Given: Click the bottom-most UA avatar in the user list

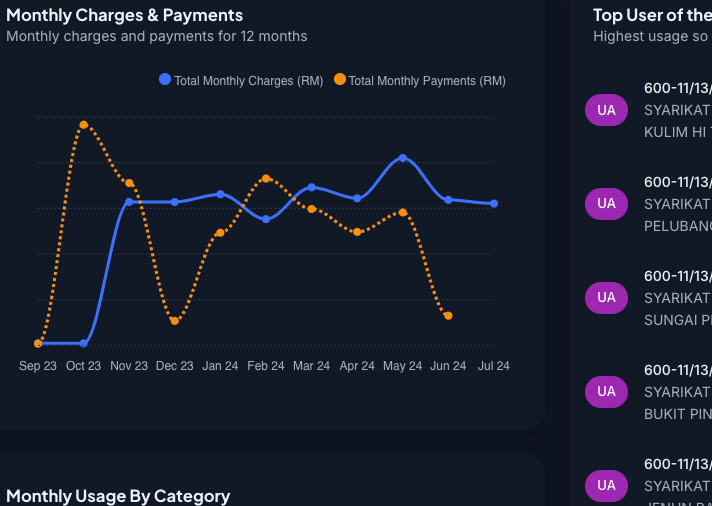Looking at the screenshot, I should pos(606,485).
